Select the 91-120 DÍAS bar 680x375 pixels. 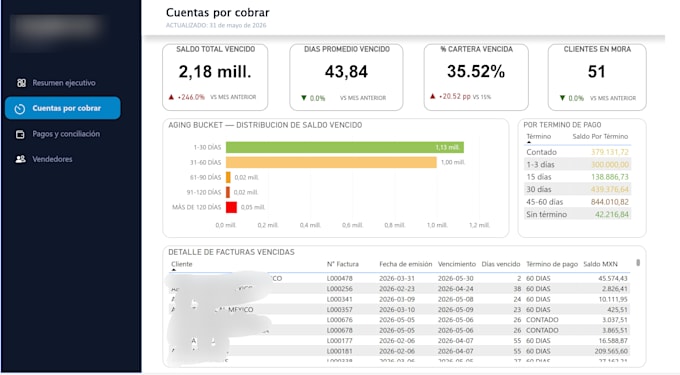pyautogui.click(x=228, y=192)
